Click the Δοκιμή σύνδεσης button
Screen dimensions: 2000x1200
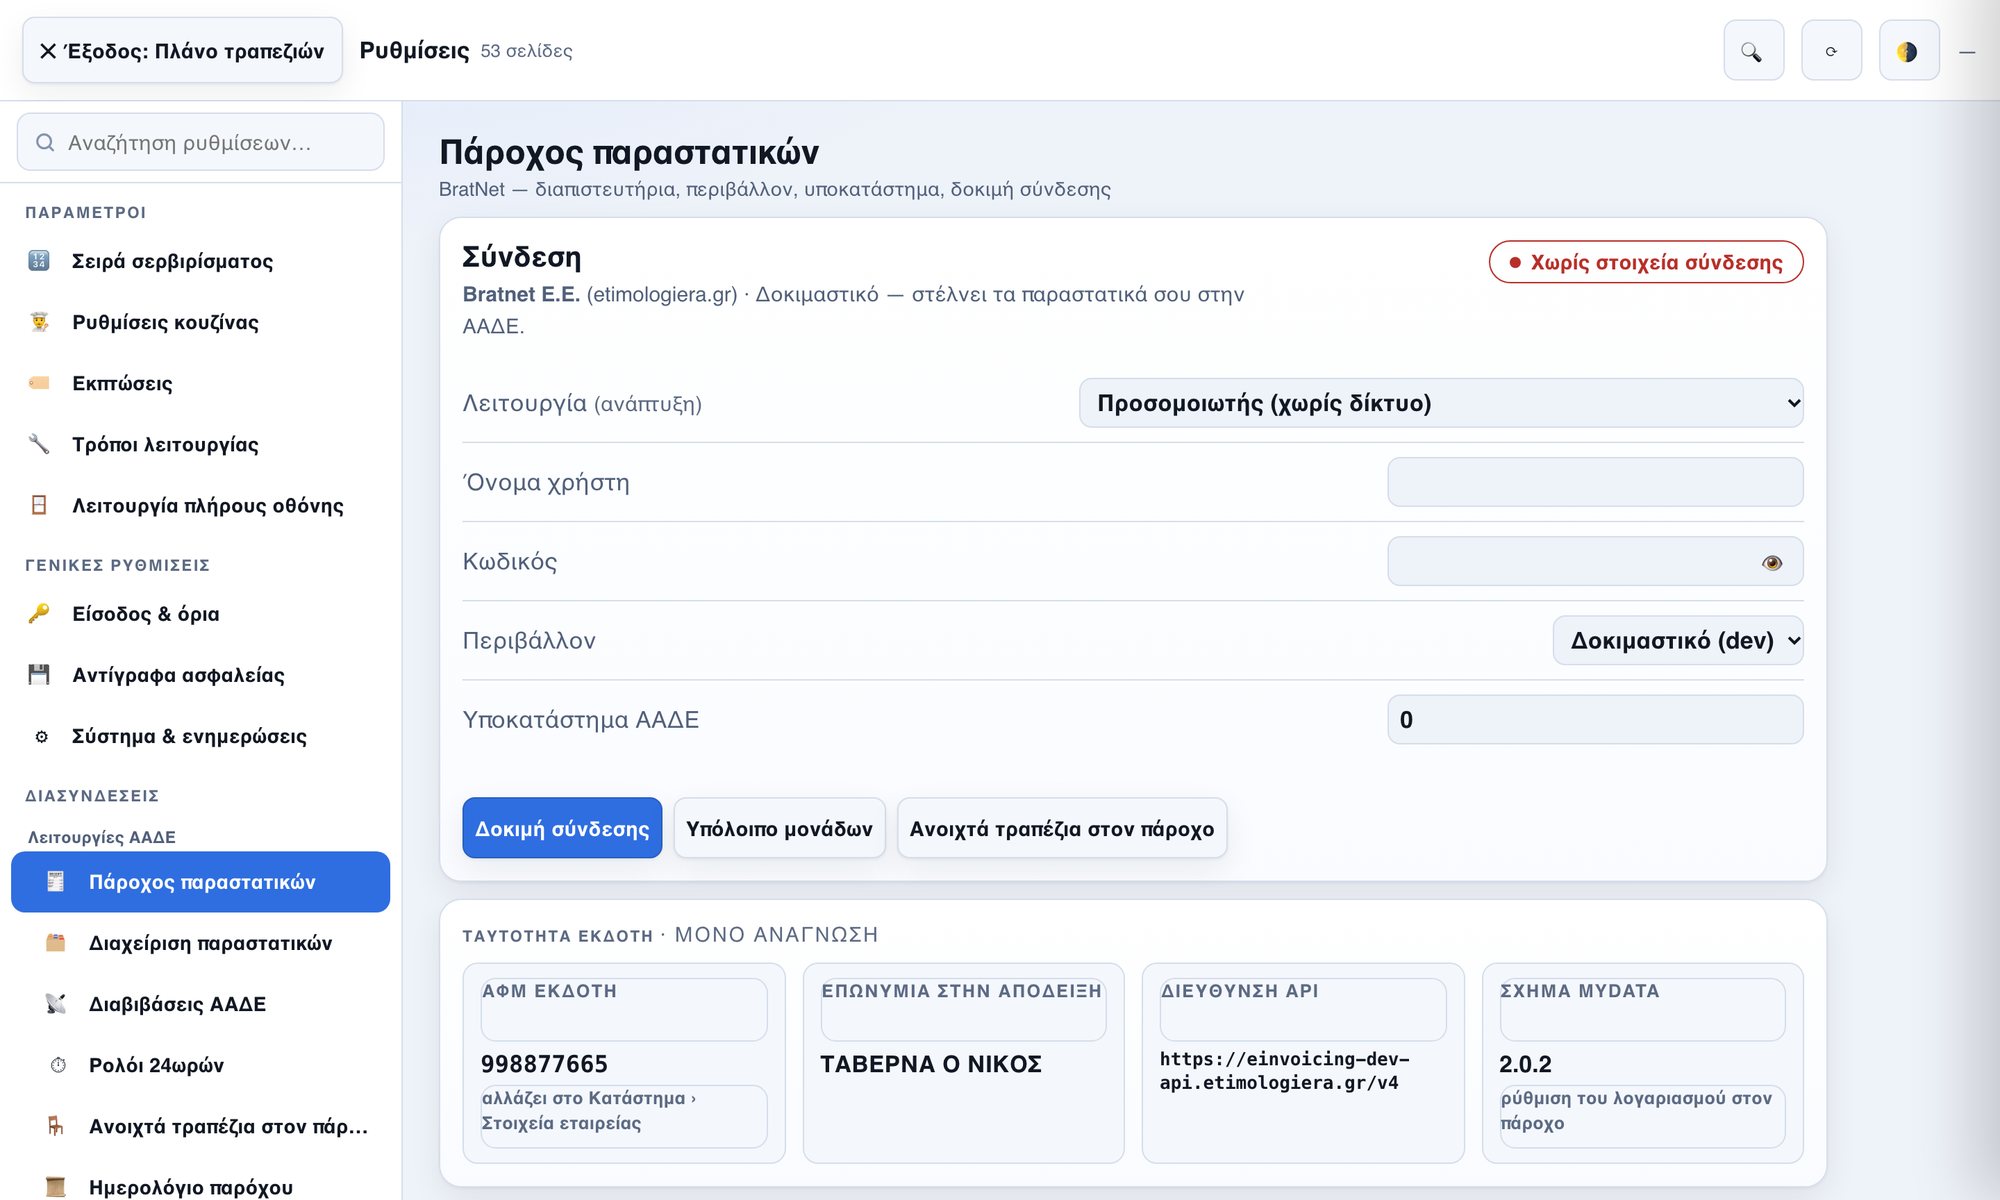562,828
